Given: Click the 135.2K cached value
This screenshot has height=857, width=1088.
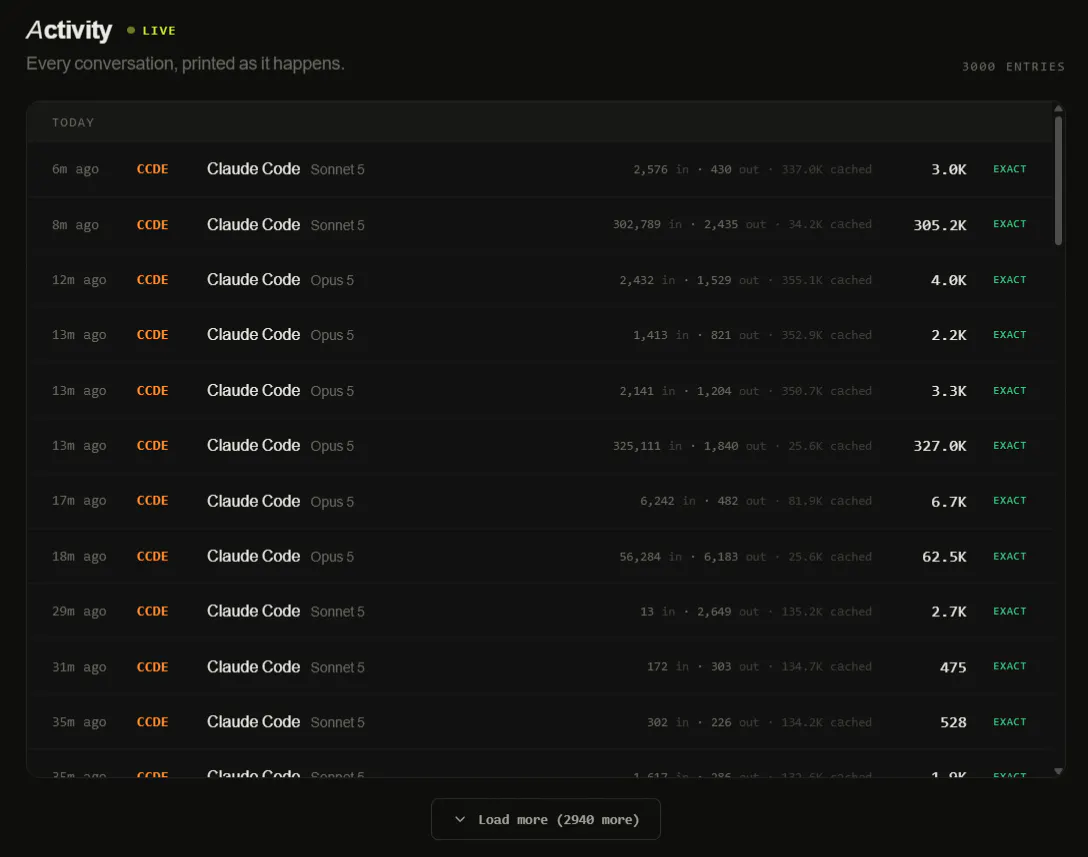Looking at the screenshot, I should pyautogui.click(x=826, y=611).
